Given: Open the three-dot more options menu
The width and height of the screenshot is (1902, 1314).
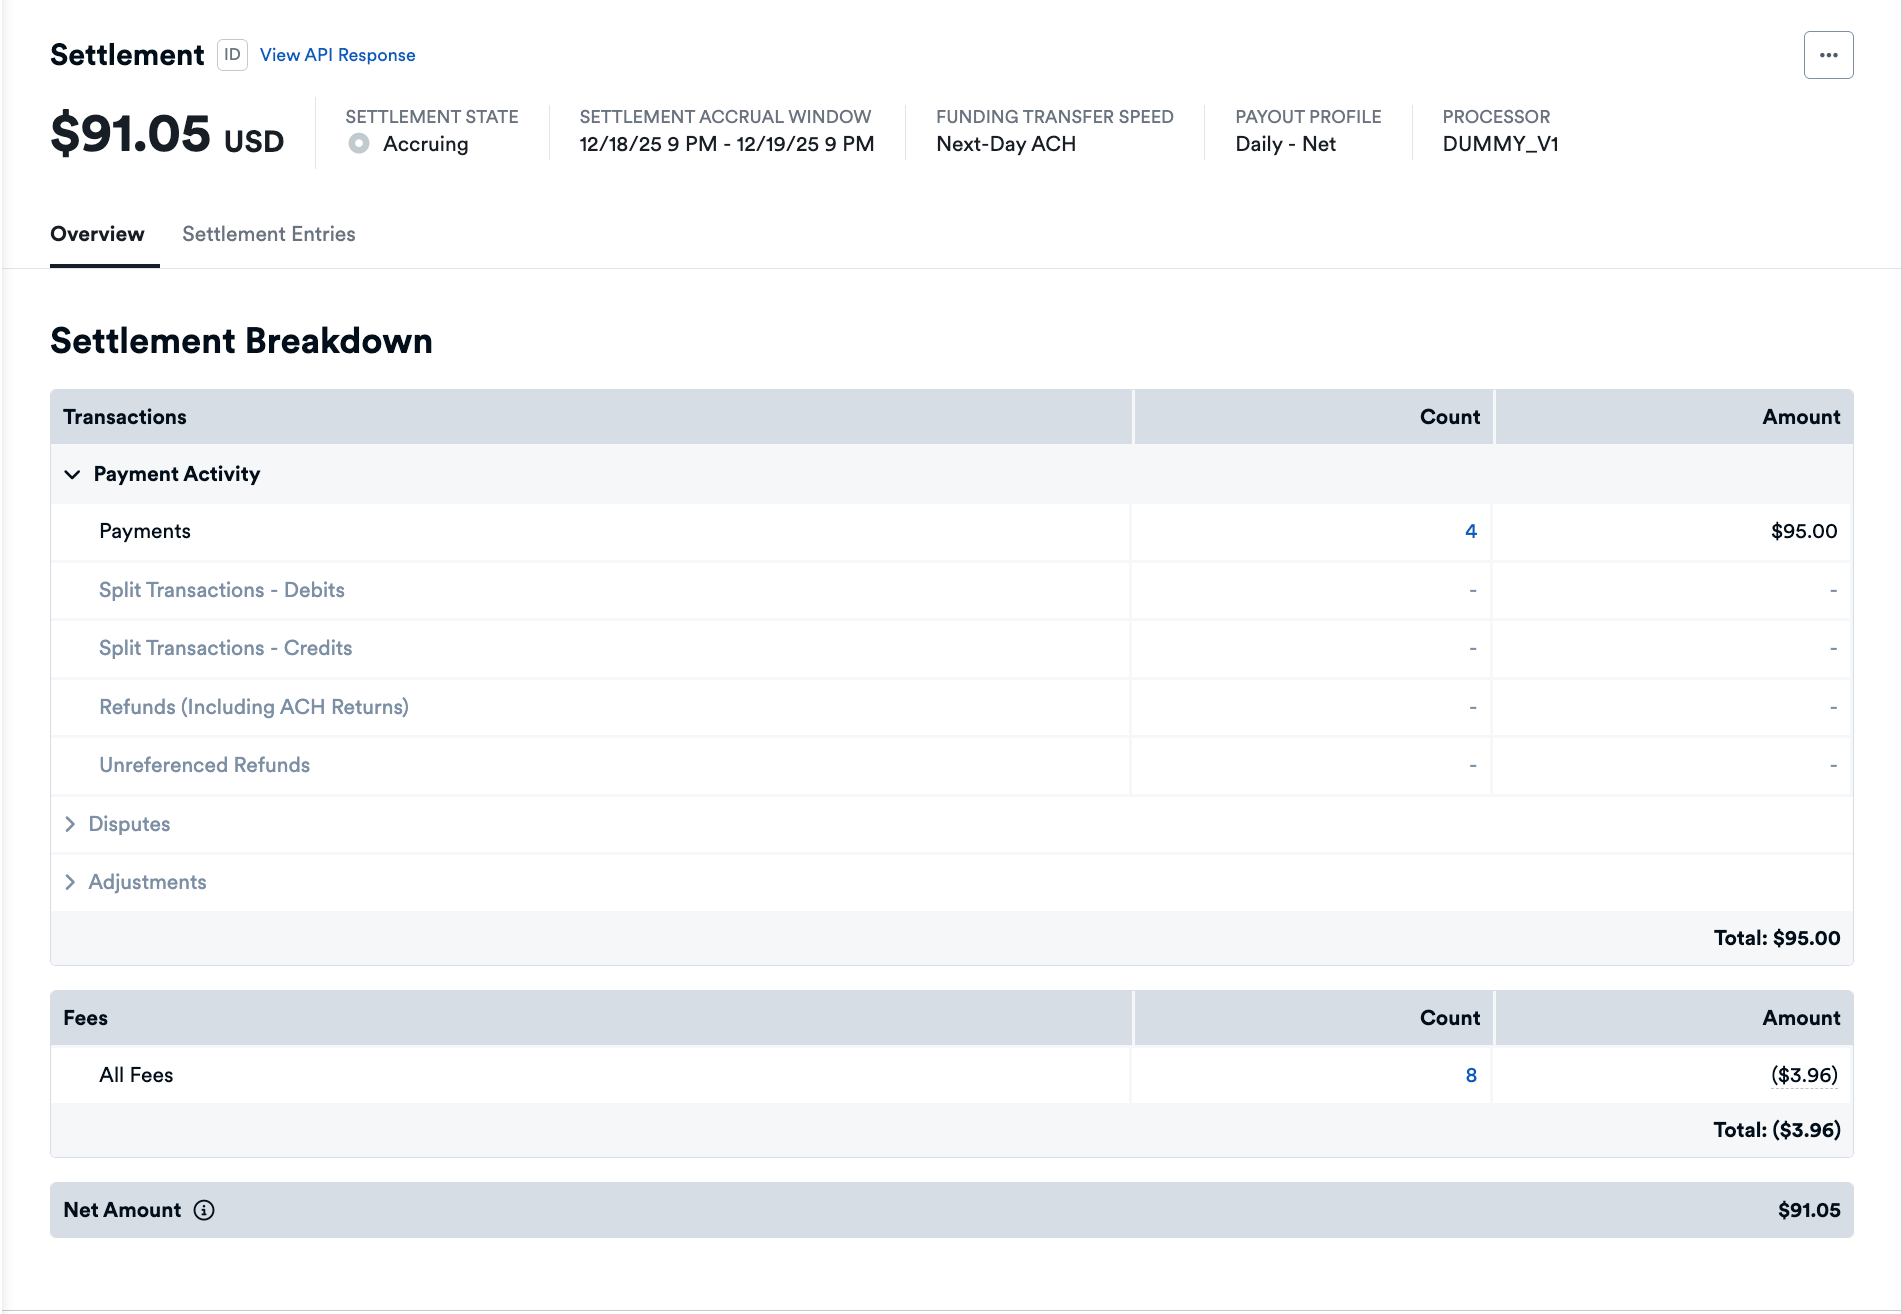Looking at the screenshot, I should [1828, 55].
